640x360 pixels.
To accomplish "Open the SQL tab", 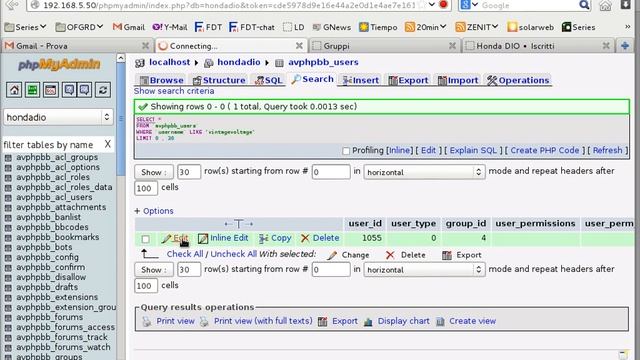I will point(269,80).
